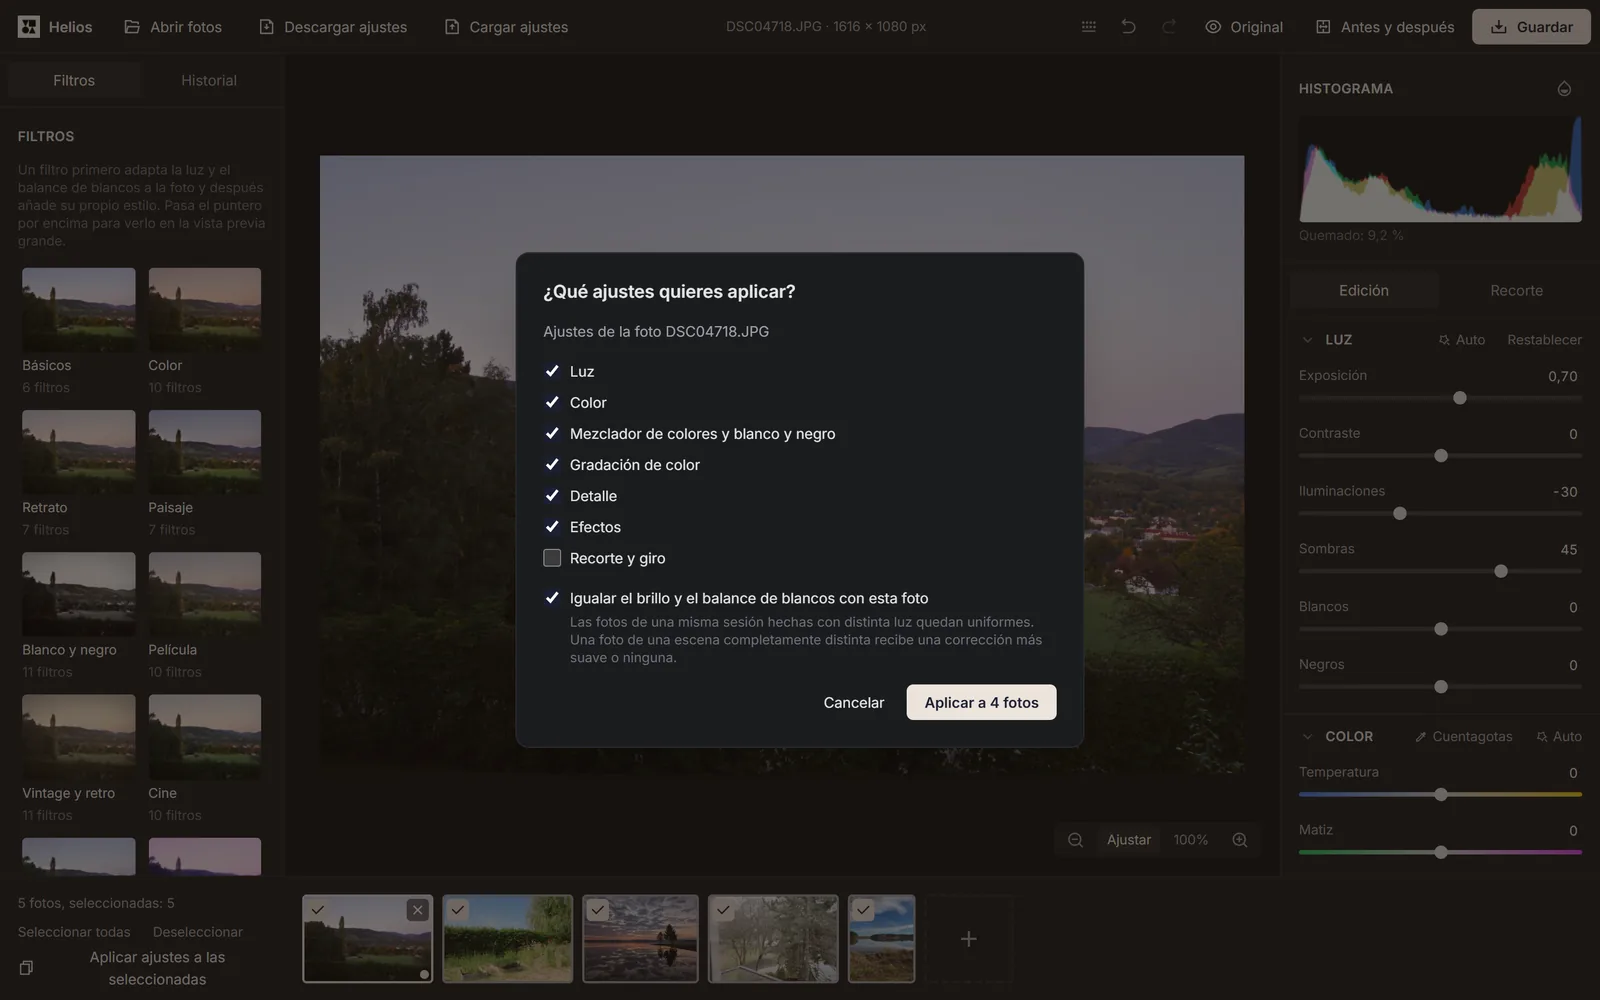Remove first photo with X icon
Screen dimensions: 1600x1000
418,910
